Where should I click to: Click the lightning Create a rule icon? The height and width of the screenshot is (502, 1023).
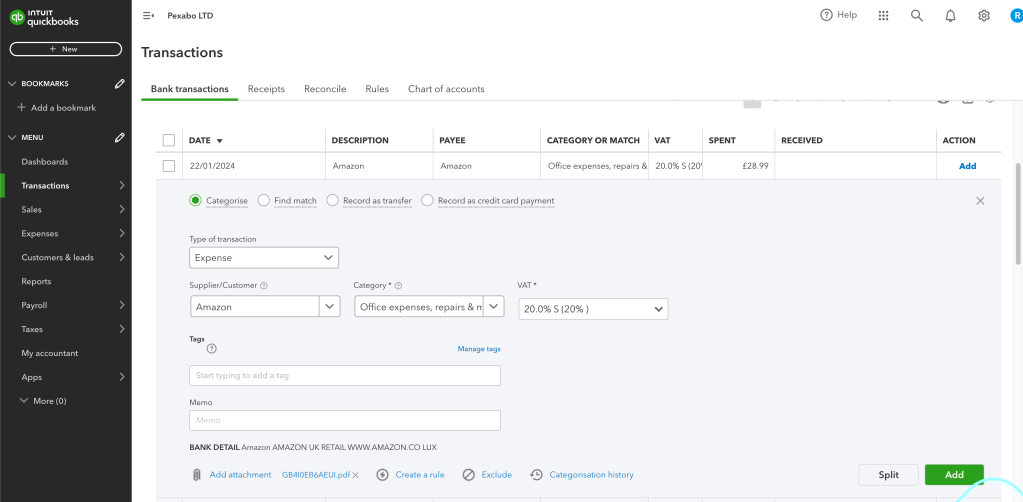pos(383,475)
